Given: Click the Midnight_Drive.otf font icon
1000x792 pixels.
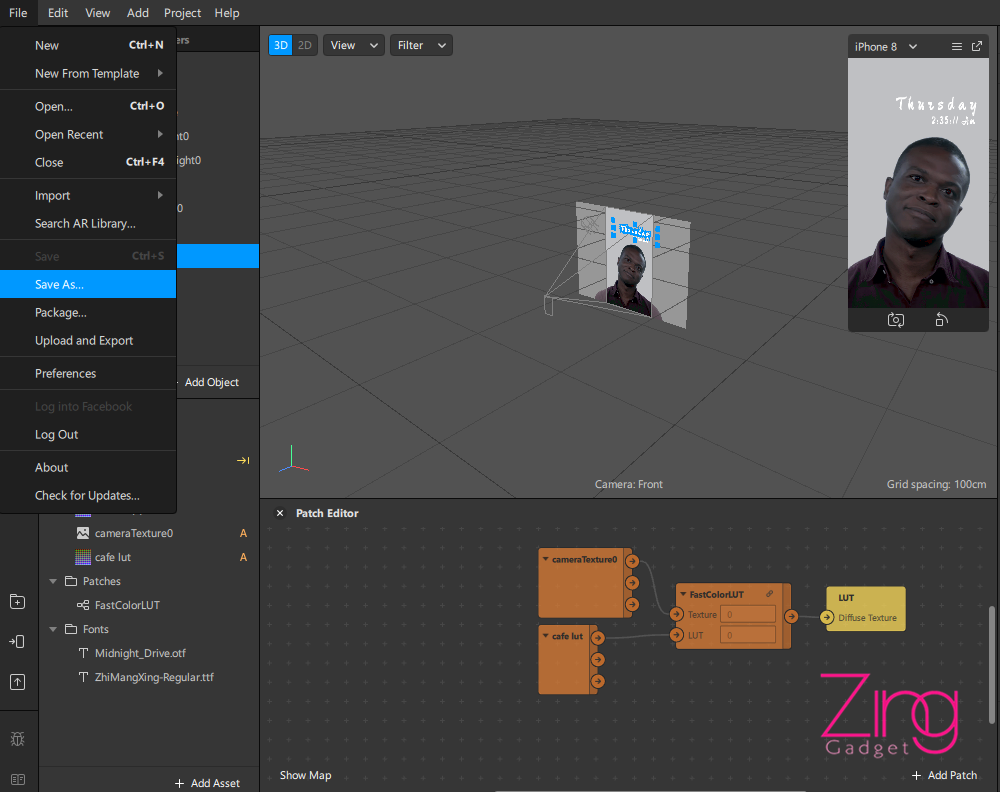Looking at the screenshot, I should click(x=83, y=653).
